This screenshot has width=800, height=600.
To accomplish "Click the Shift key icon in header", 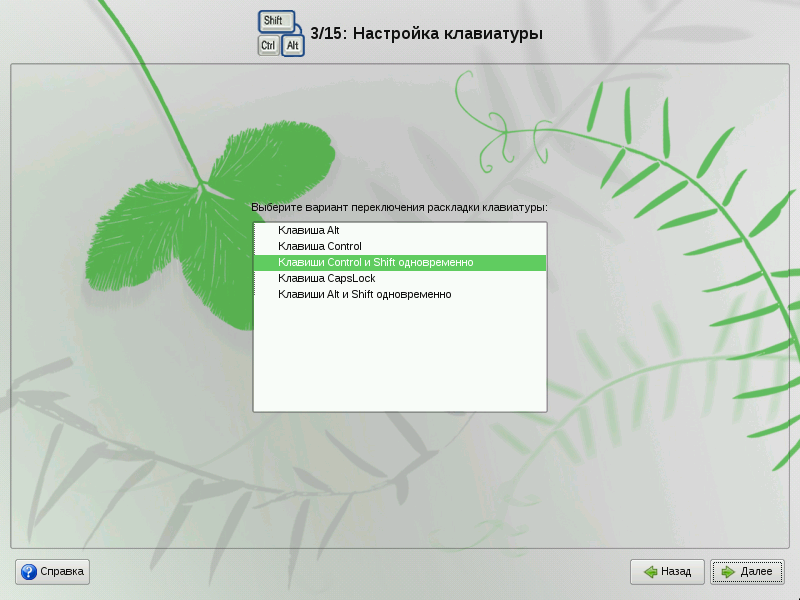I will [x=275, y=21].
